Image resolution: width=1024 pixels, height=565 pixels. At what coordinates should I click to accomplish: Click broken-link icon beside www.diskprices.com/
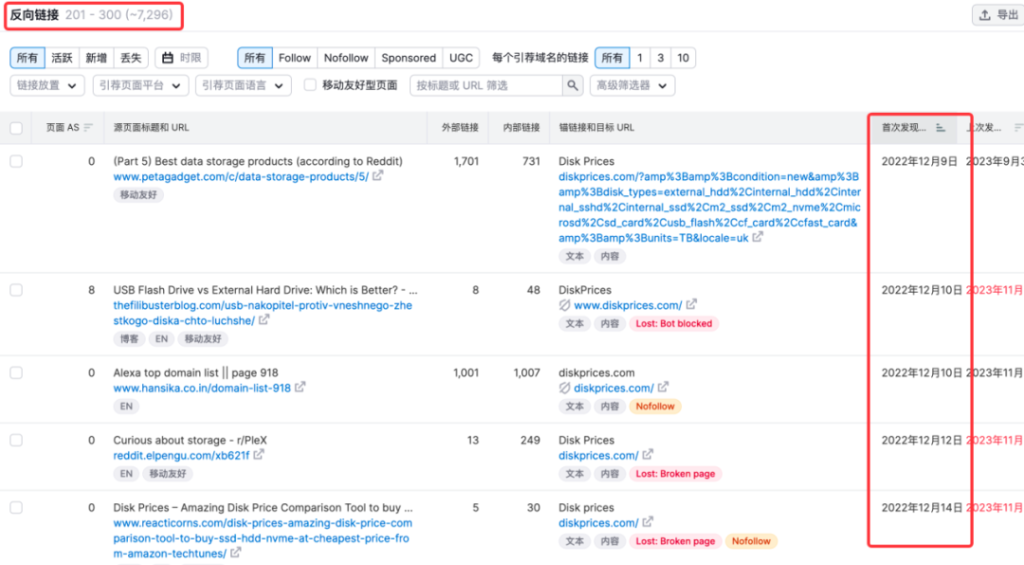565,305
